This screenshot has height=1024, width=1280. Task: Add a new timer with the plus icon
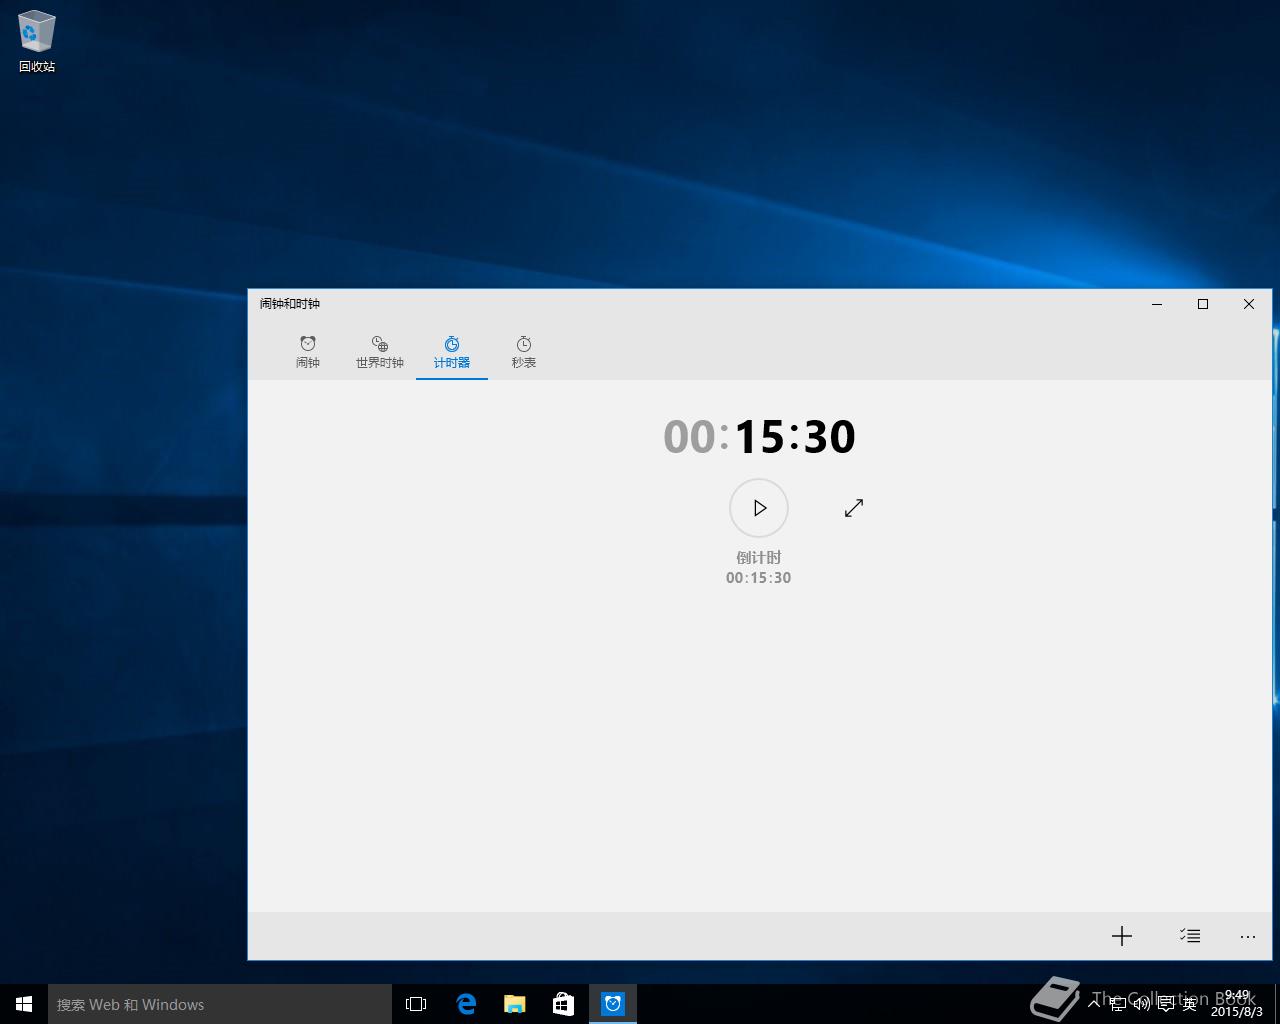coord(1122,936)
